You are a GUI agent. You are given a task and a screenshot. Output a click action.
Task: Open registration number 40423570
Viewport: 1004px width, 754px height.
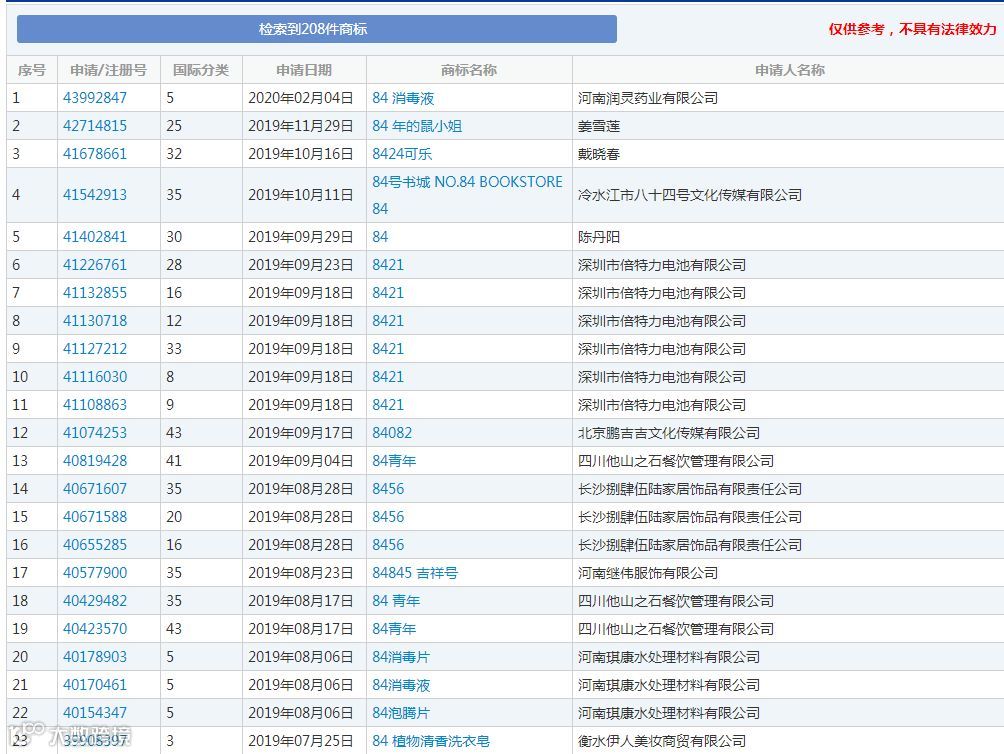coord(95,629)
